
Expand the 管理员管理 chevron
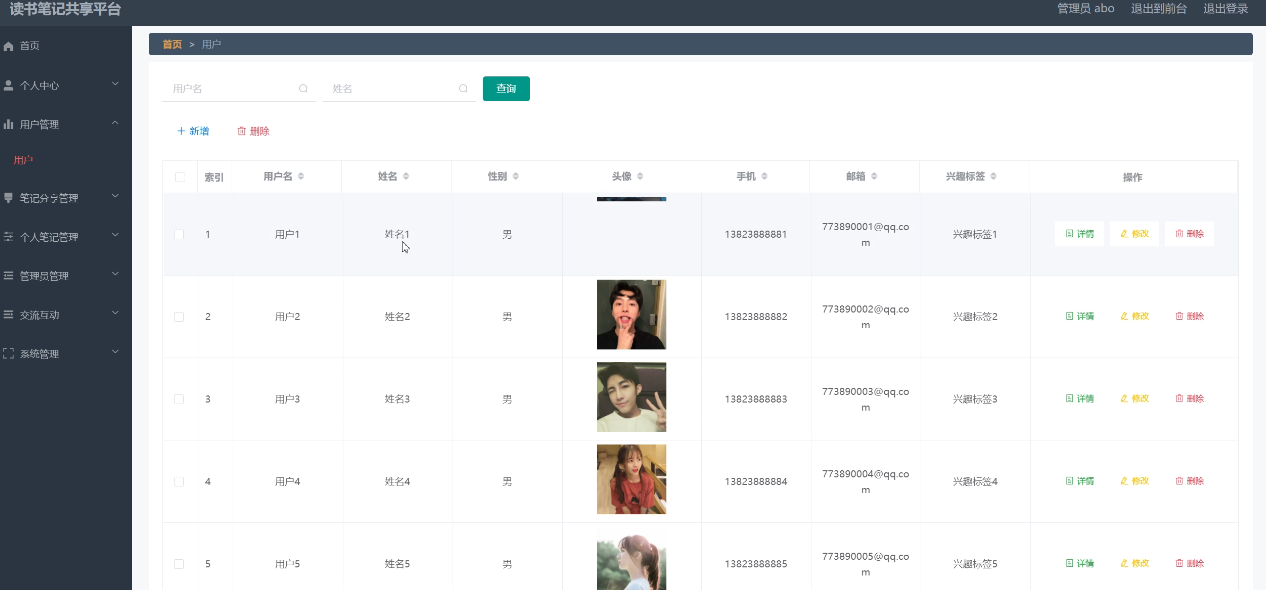click(115, 274)
